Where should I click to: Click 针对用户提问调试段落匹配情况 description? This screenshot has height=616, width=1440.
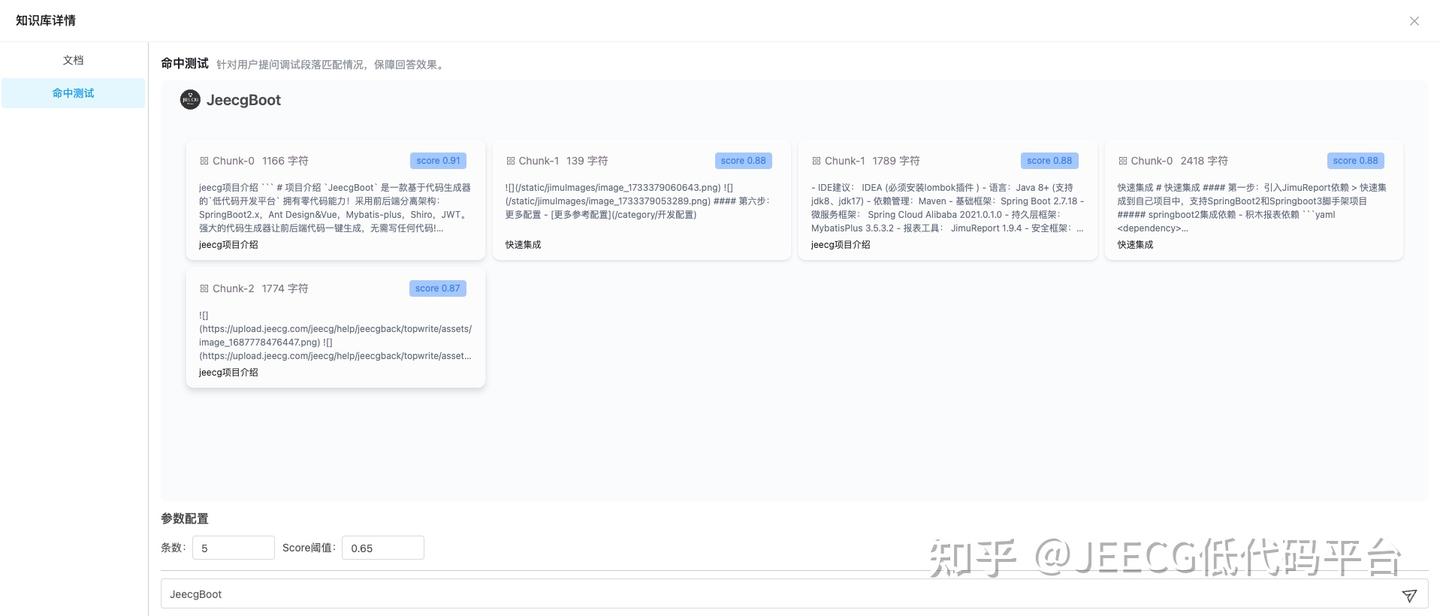tap(330, 65)
